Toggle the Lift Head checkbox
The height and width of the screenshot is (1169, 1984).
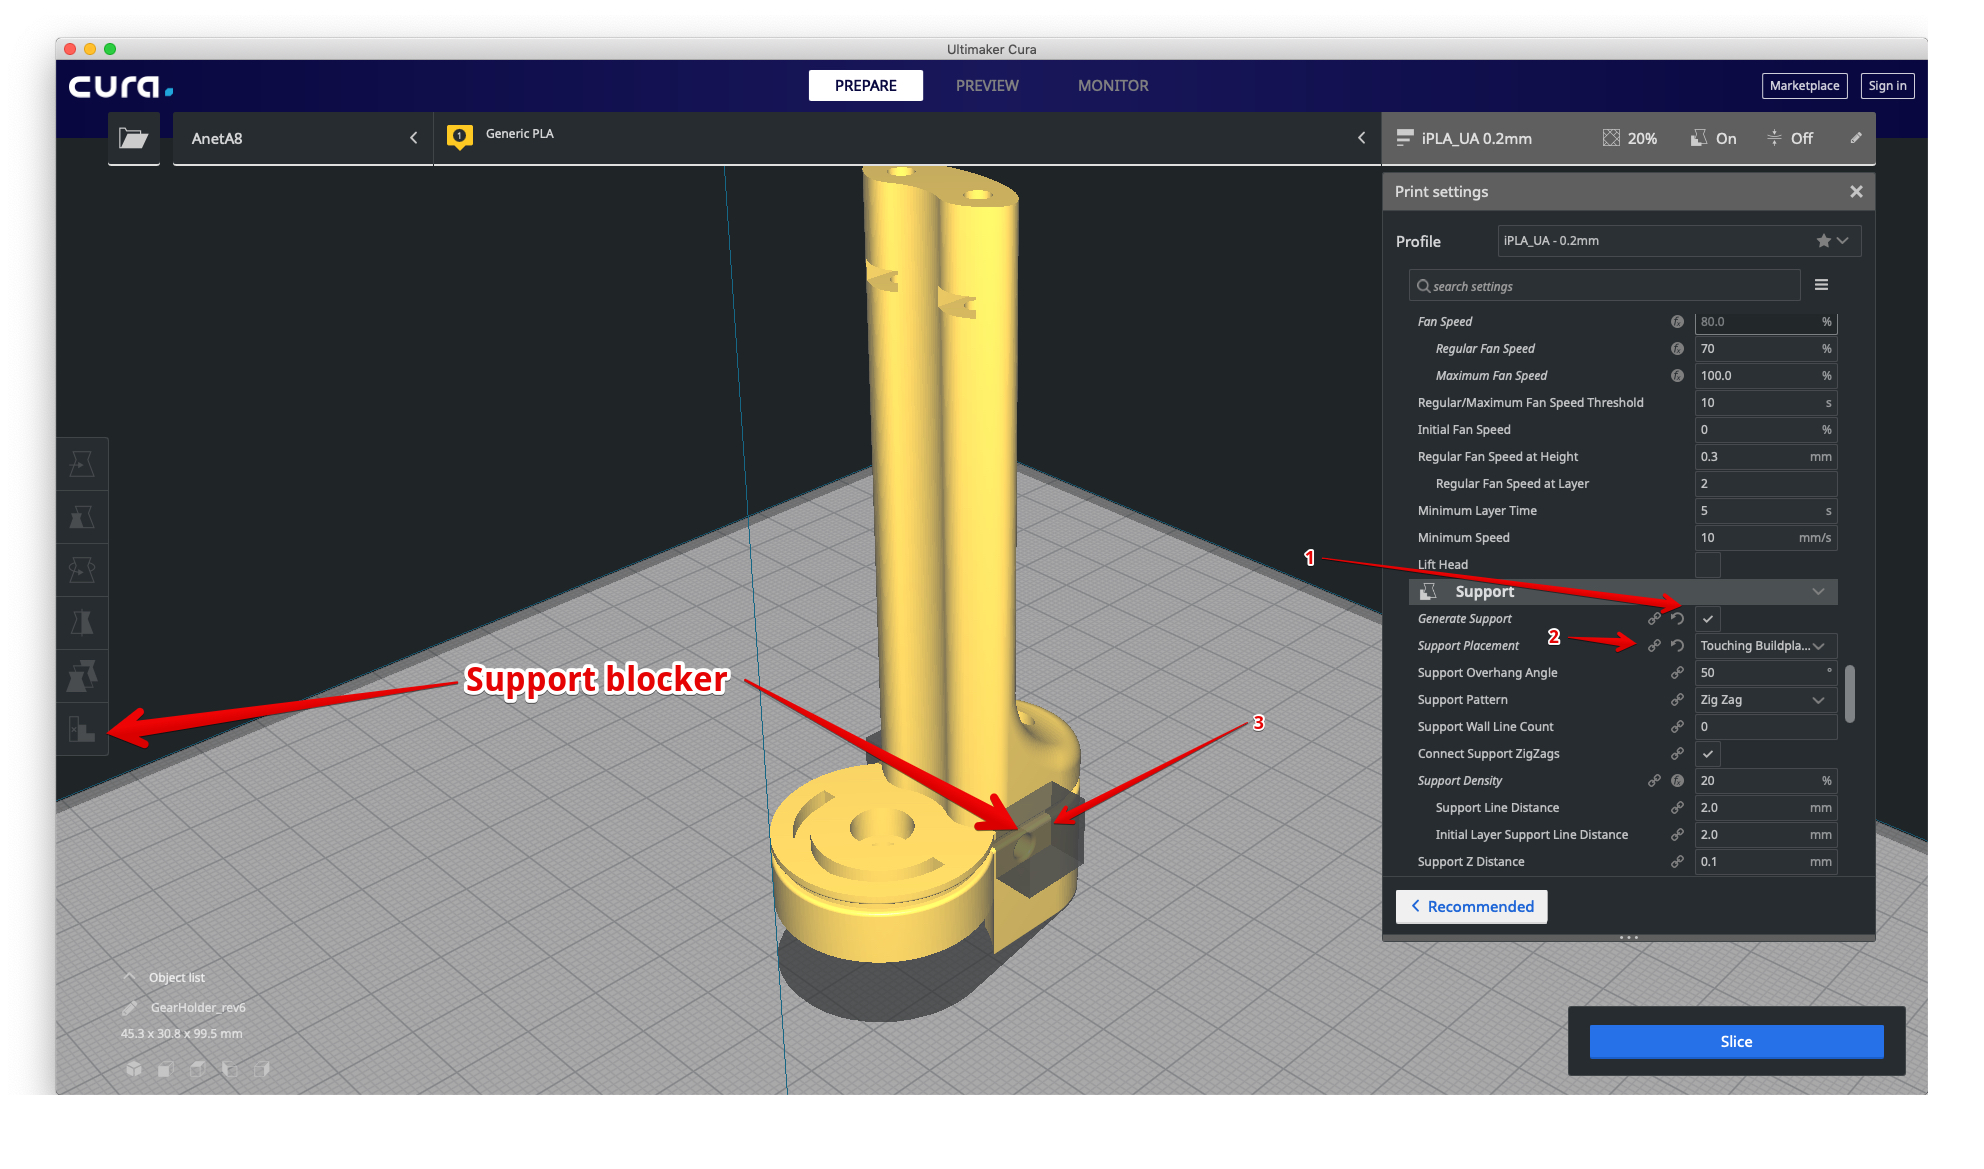pos(1708,565)
